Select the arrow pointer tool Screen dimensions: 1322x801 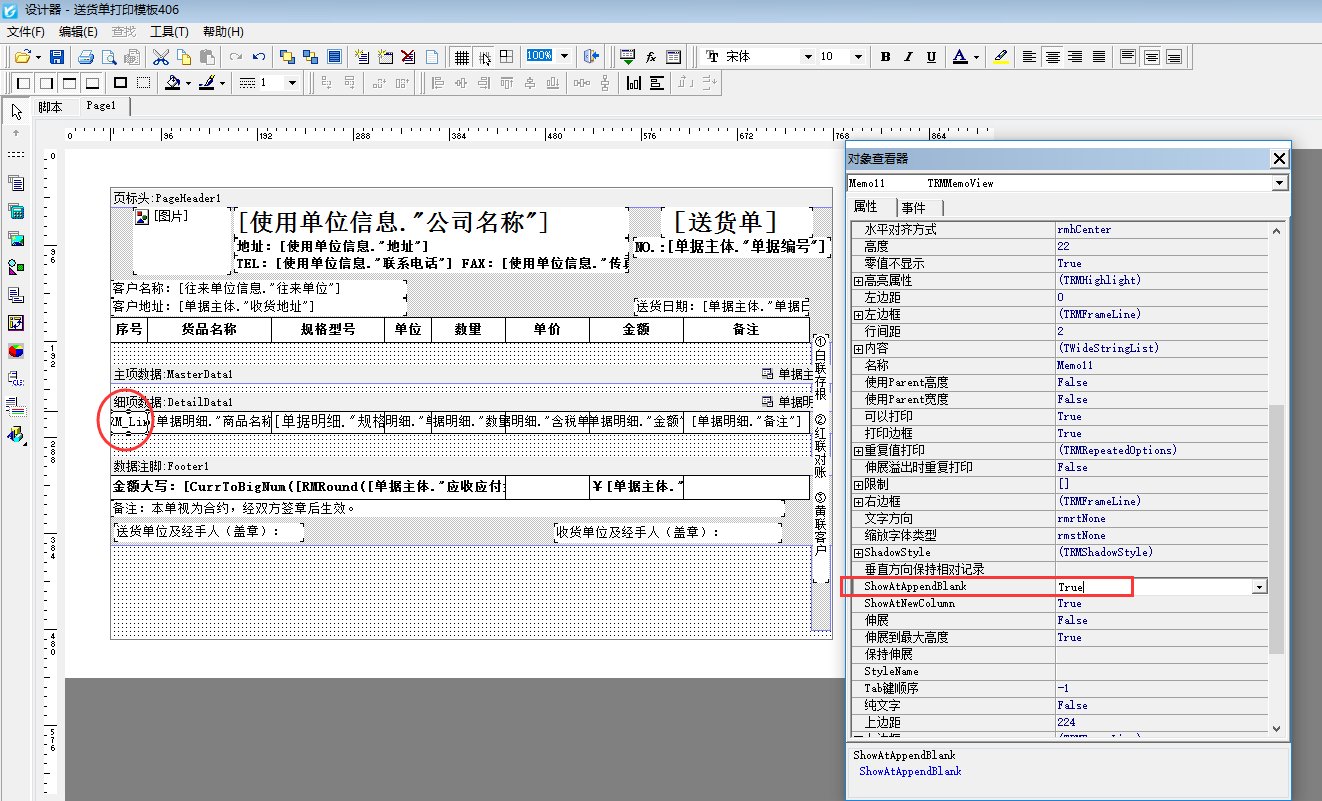(16, 111)
